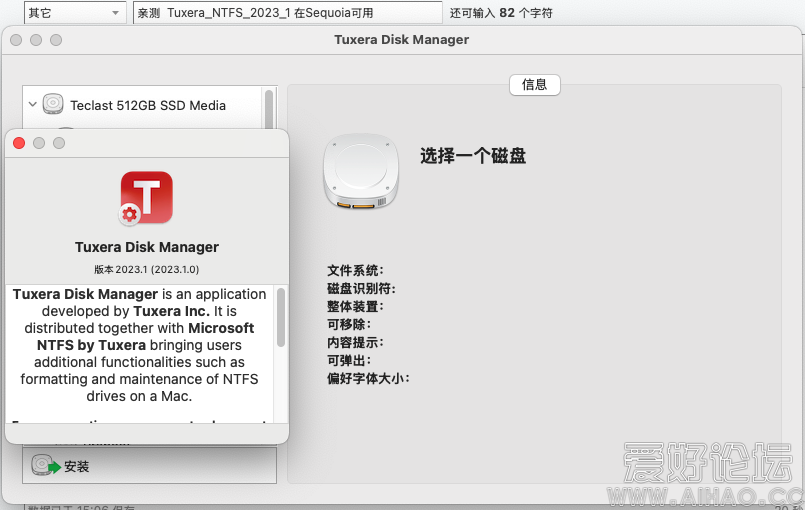Open the 其它 category dropdown
805x510 pixels.
tap(74, 12)
